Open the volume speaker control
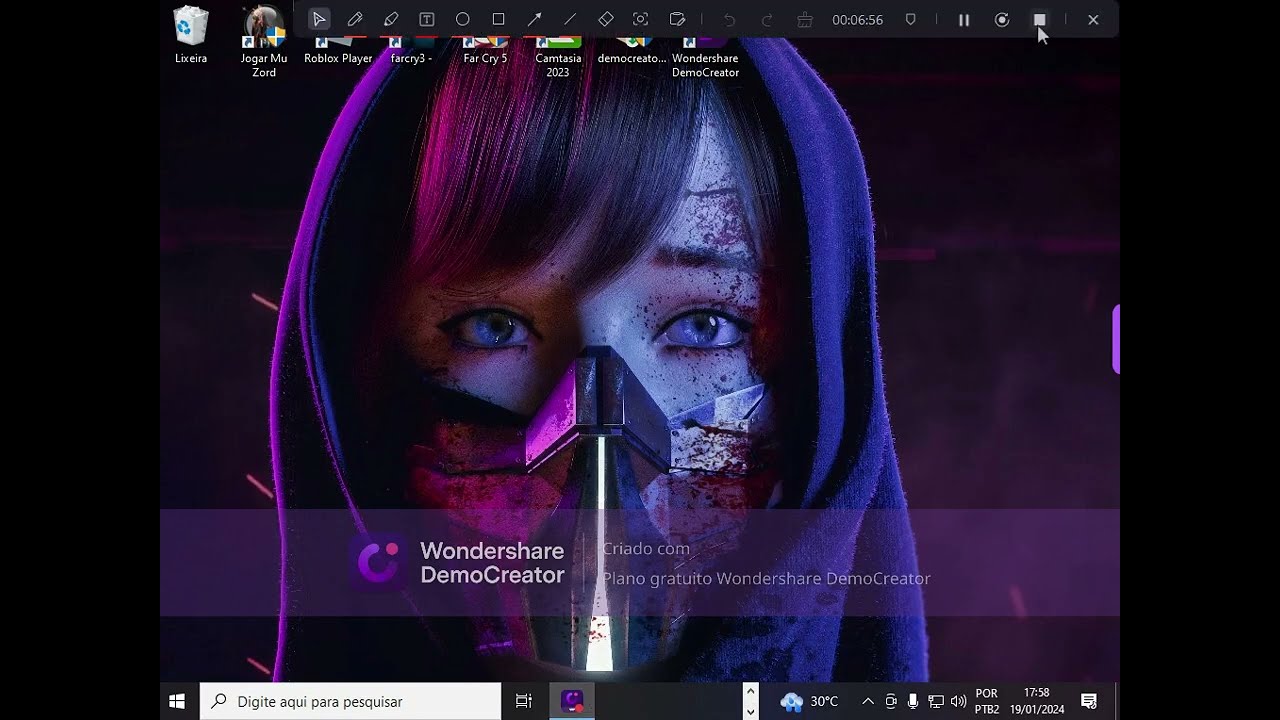This screenshot has width=1280, height=720. (x=958, y=701)
